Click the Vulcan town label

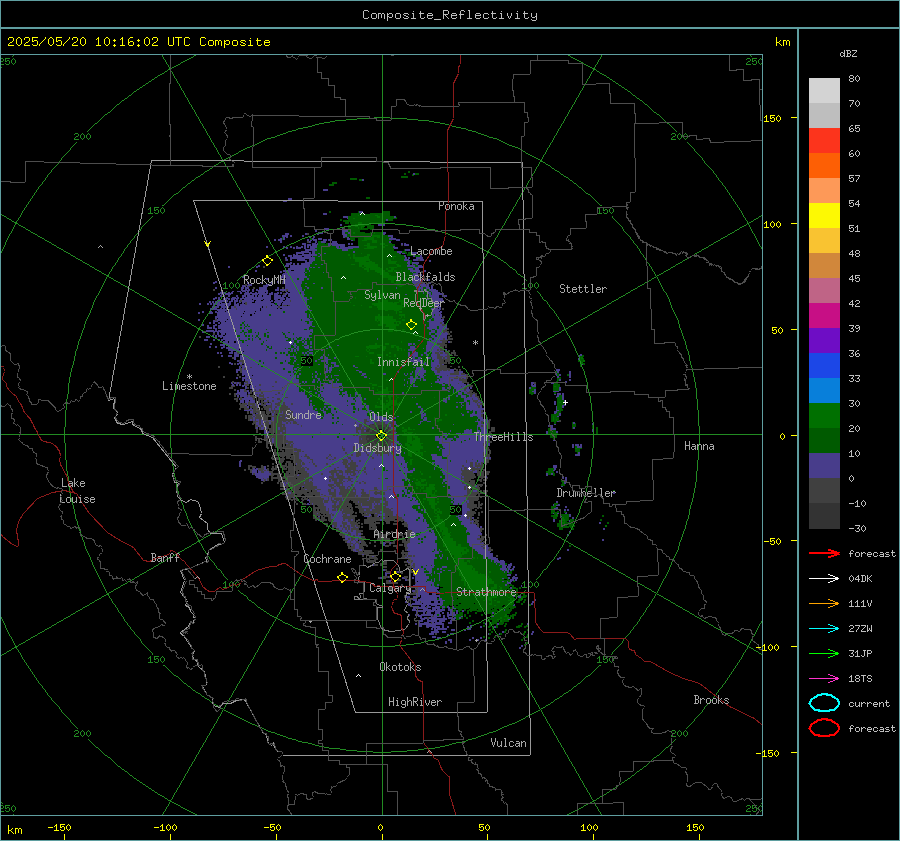click(x=508, y=743)
